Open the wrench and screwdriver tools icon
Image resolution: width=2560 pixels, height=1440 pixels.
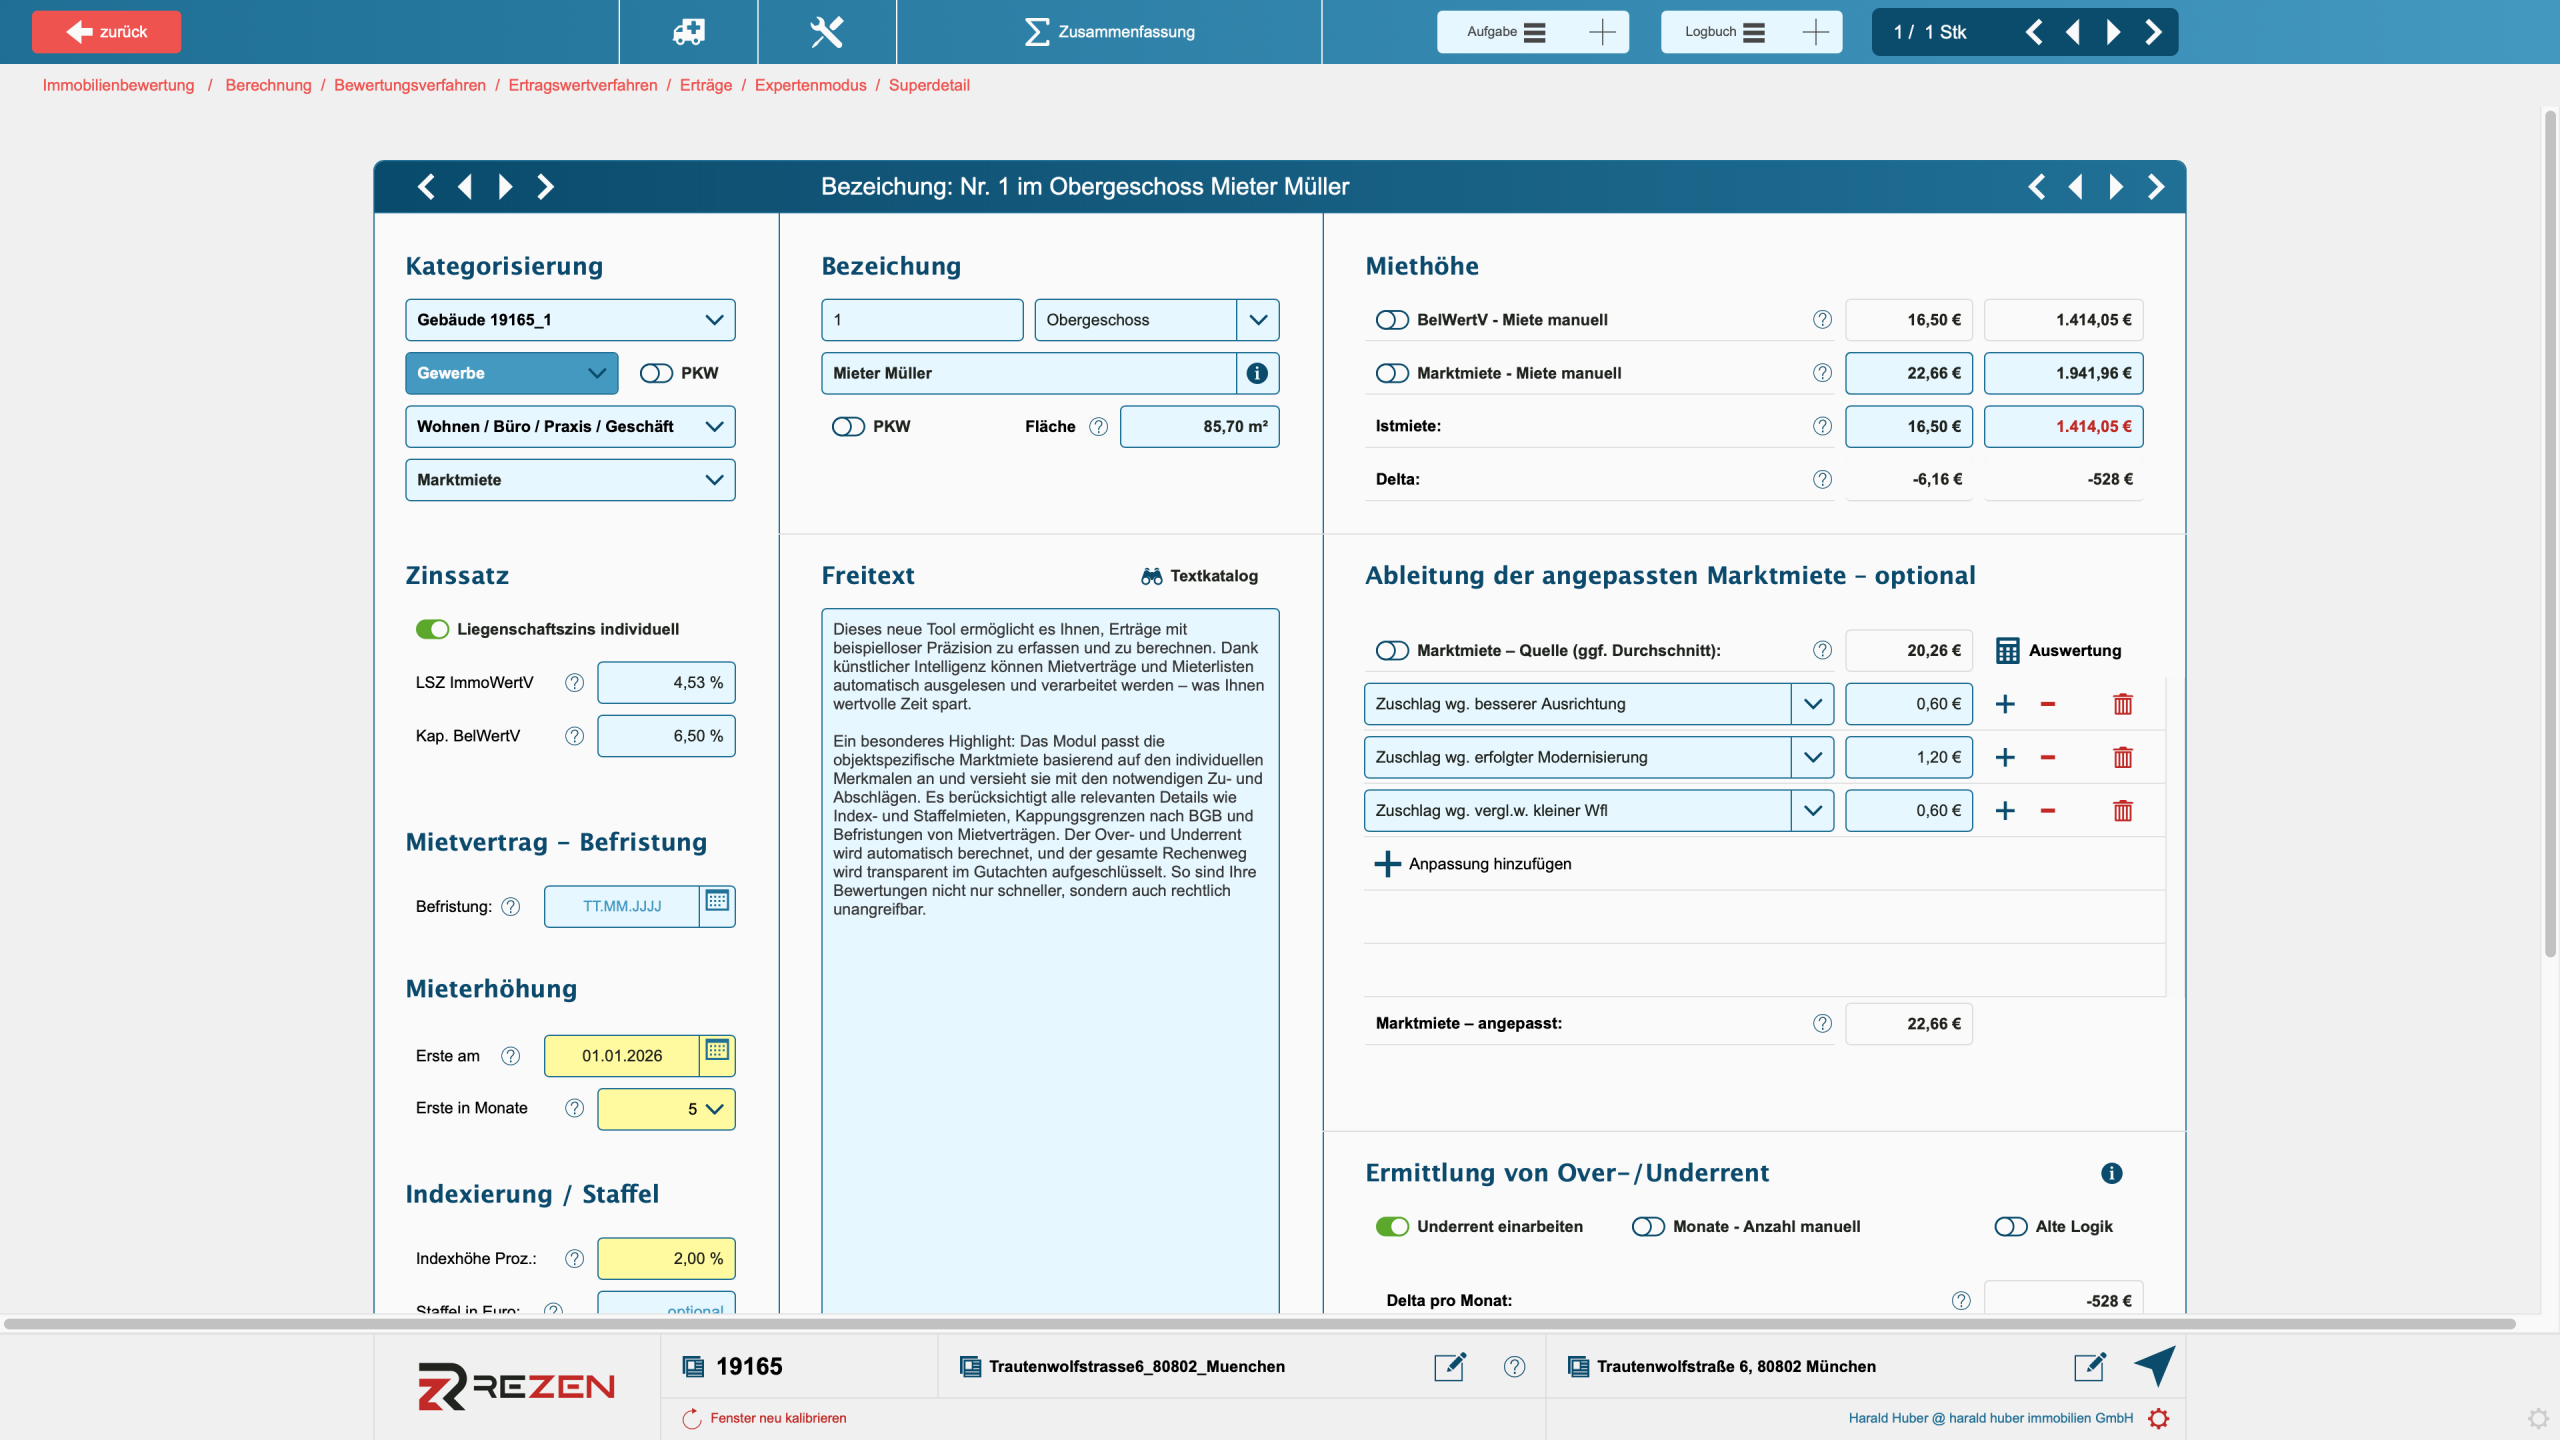826,32
